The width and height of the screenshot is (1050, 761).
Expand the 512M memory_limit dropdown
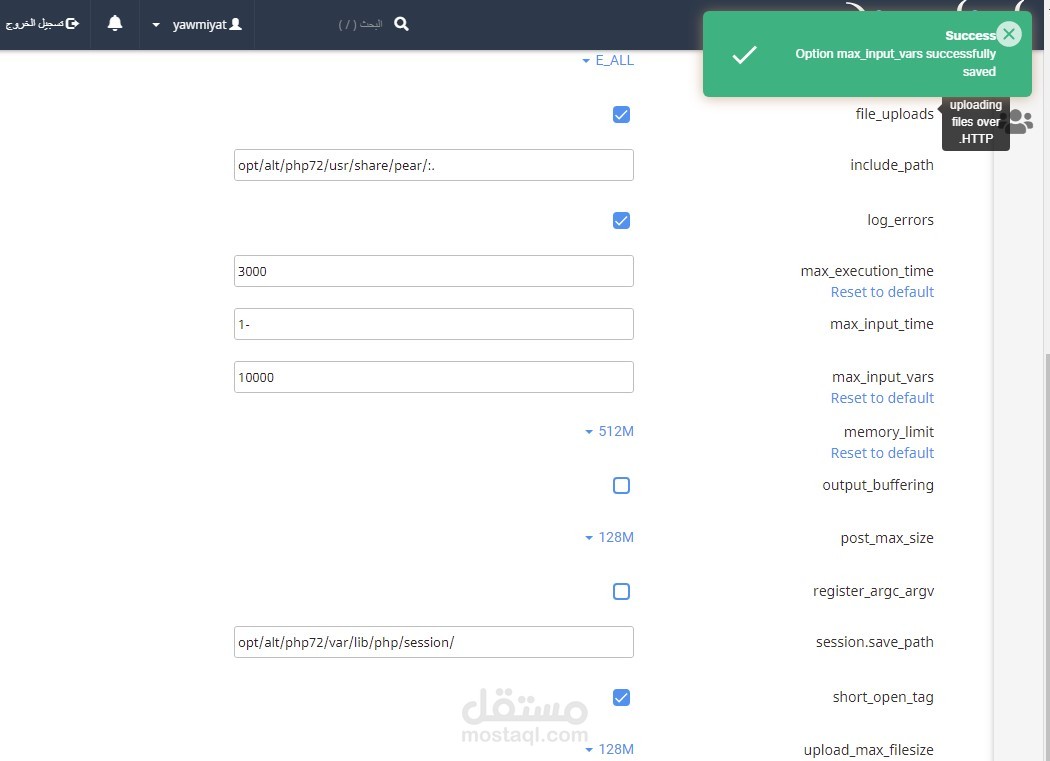pyautogui.click(x=609, y=431)
